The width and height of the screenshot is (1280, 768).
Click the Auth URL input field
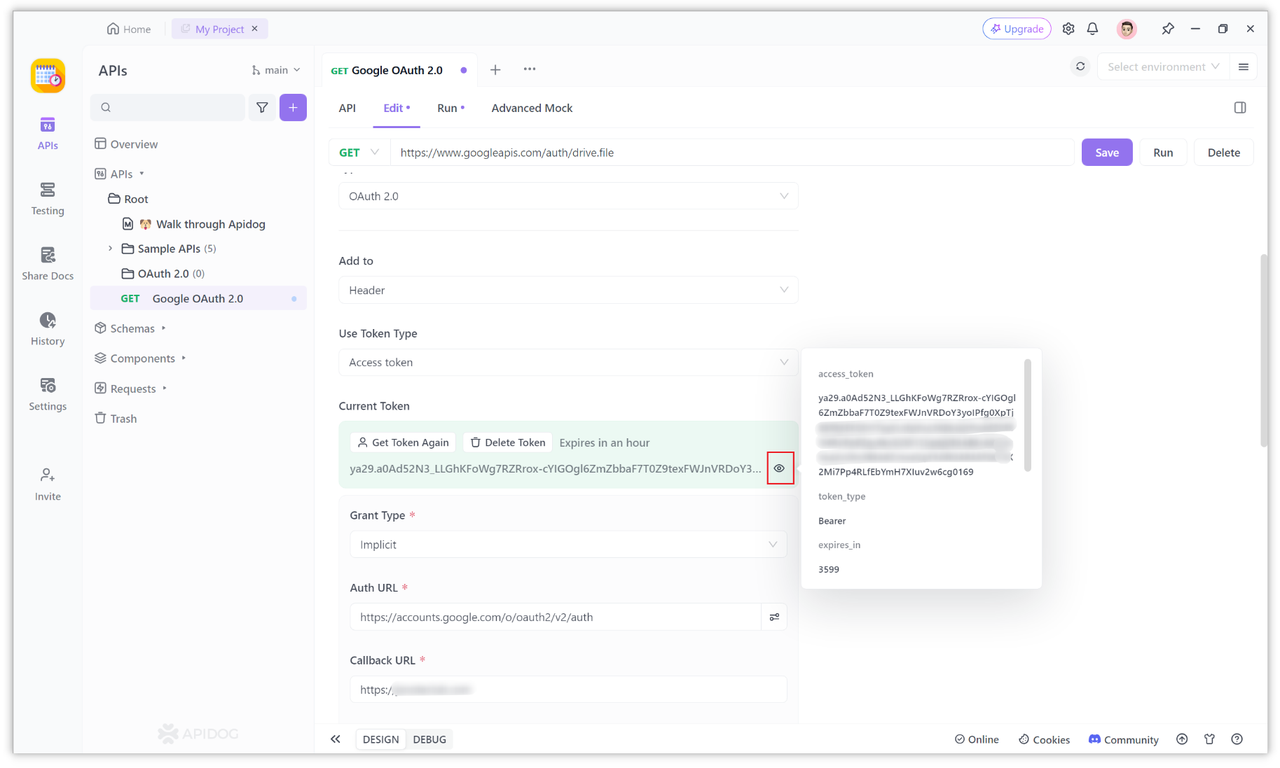coord(556,617)
